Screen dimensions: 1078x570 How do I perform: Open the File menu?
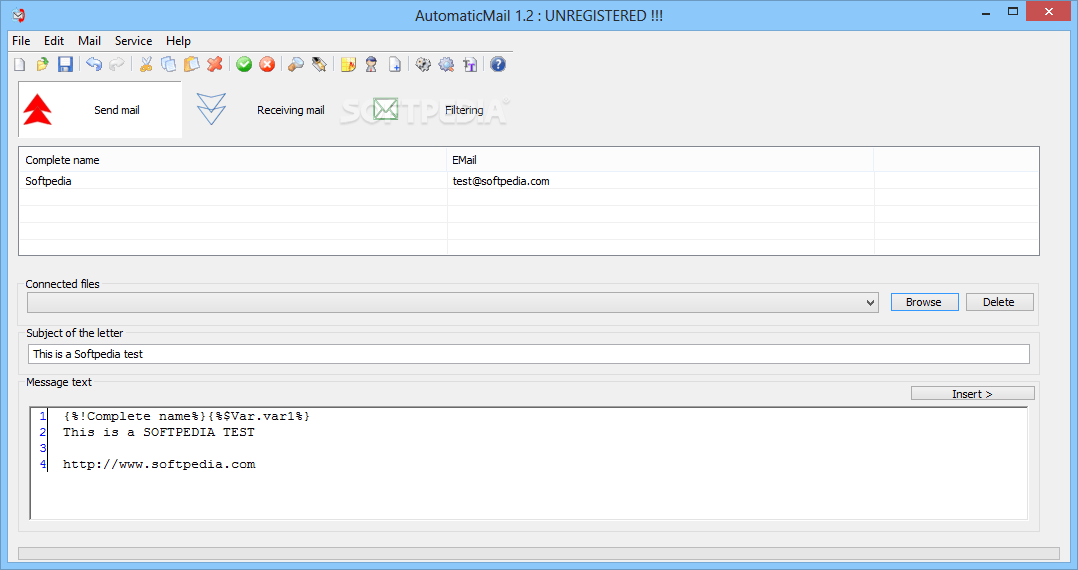(21, 41)
